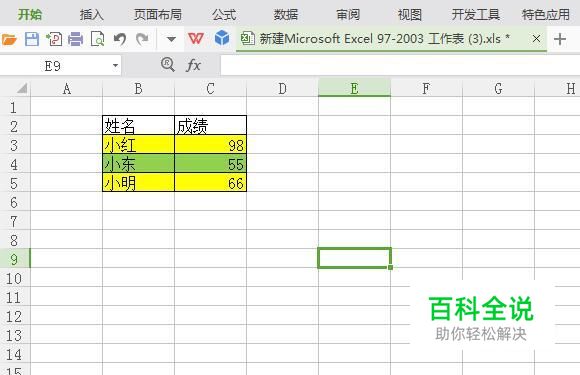Select row 1 header

15,108
